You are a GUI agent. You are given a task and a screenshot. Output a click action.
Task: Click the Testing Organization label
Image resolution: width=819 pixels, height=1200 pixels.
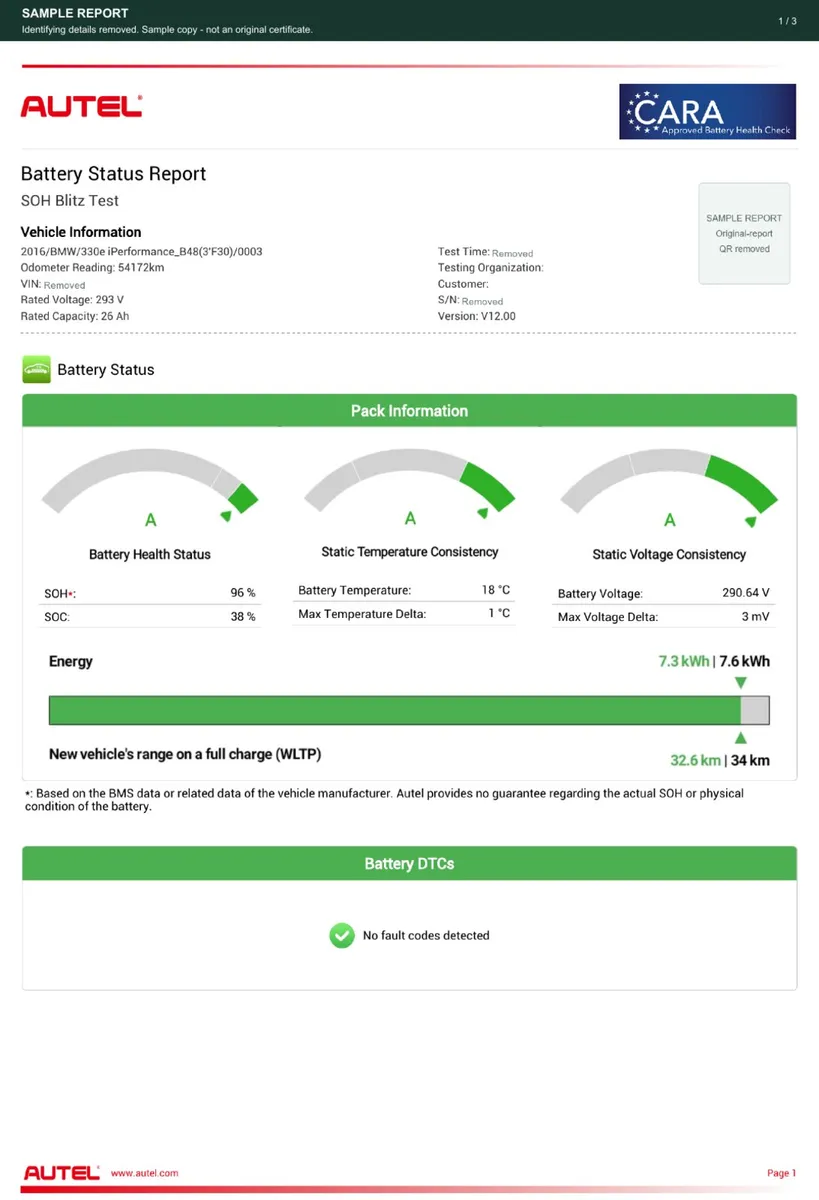490,268
